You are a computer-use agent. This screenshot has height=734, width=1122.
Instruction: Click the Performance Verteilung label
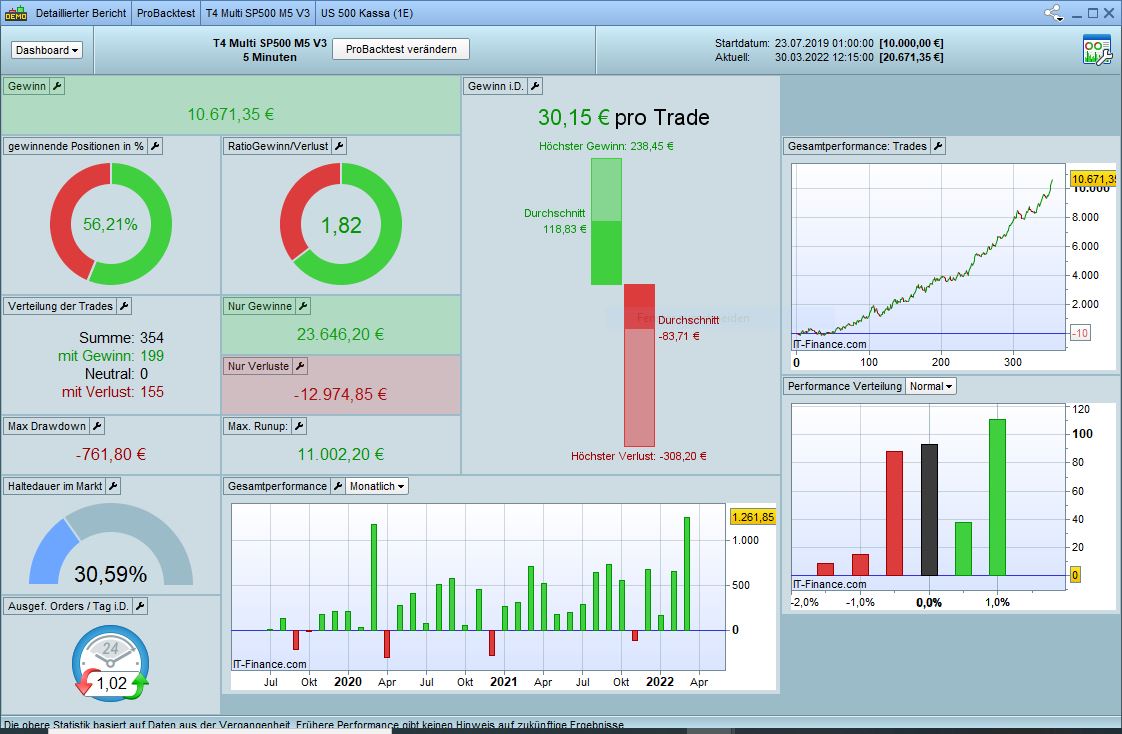(x=844, y=386)
